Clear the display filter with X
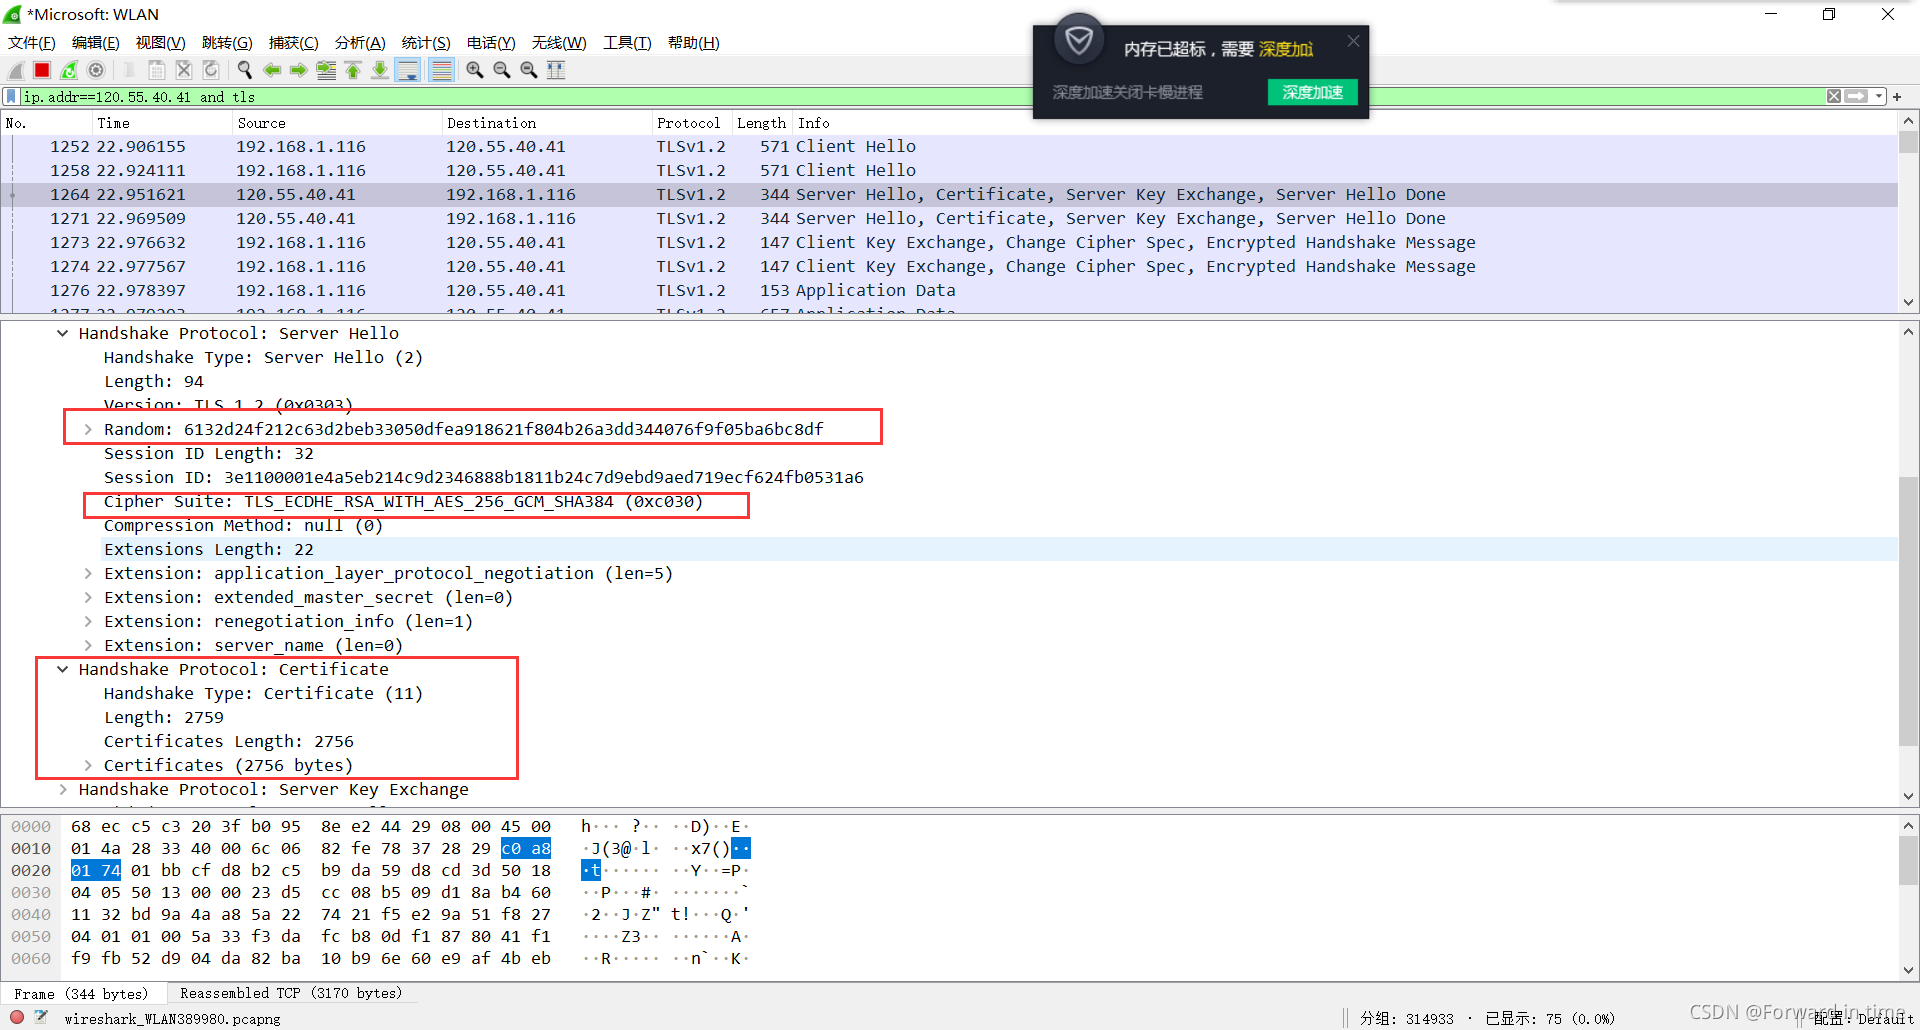This screenshot has height=1030, width=1920. [x=1834, y=97]
